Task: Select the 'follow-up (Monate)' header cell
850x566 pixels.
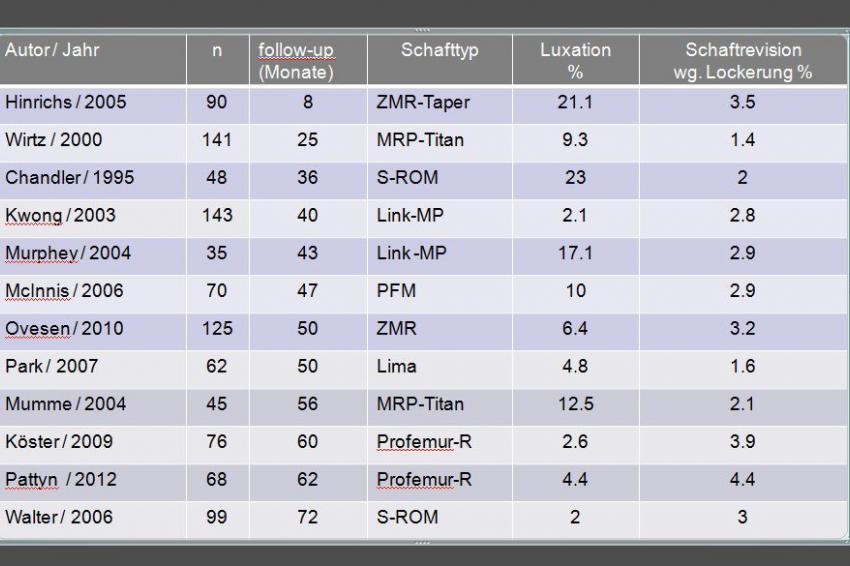Action: (x=308, y=60)
